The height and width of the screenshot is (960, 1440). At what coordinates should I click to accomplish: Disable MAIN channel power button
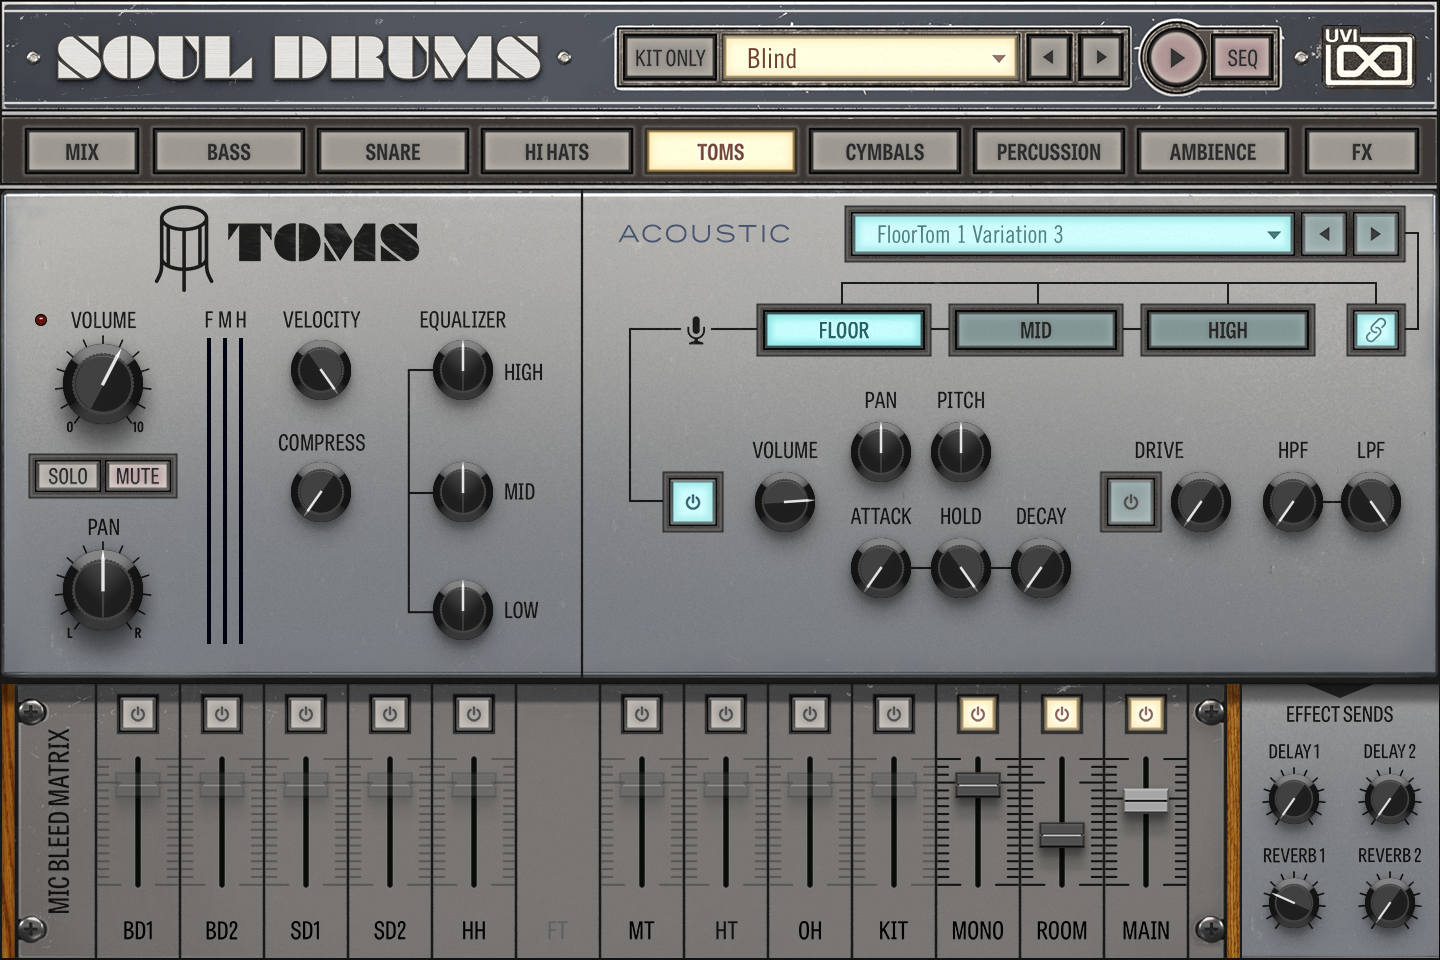click(1146, 714)
